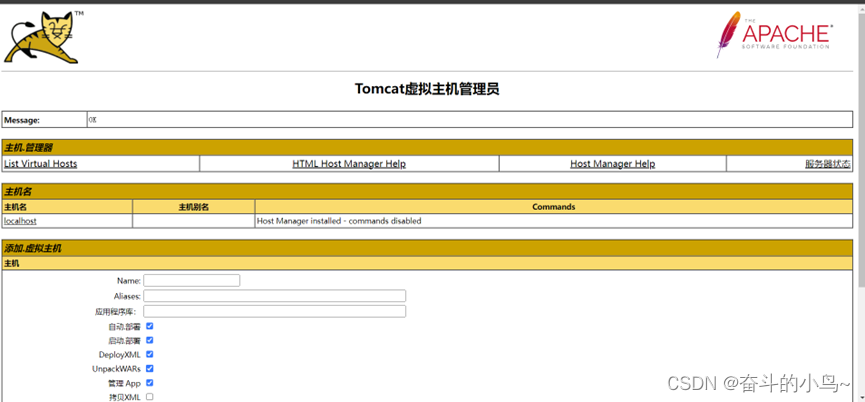
Task: Focus the 应用程序库 app base field
Action: click(275, 311)
